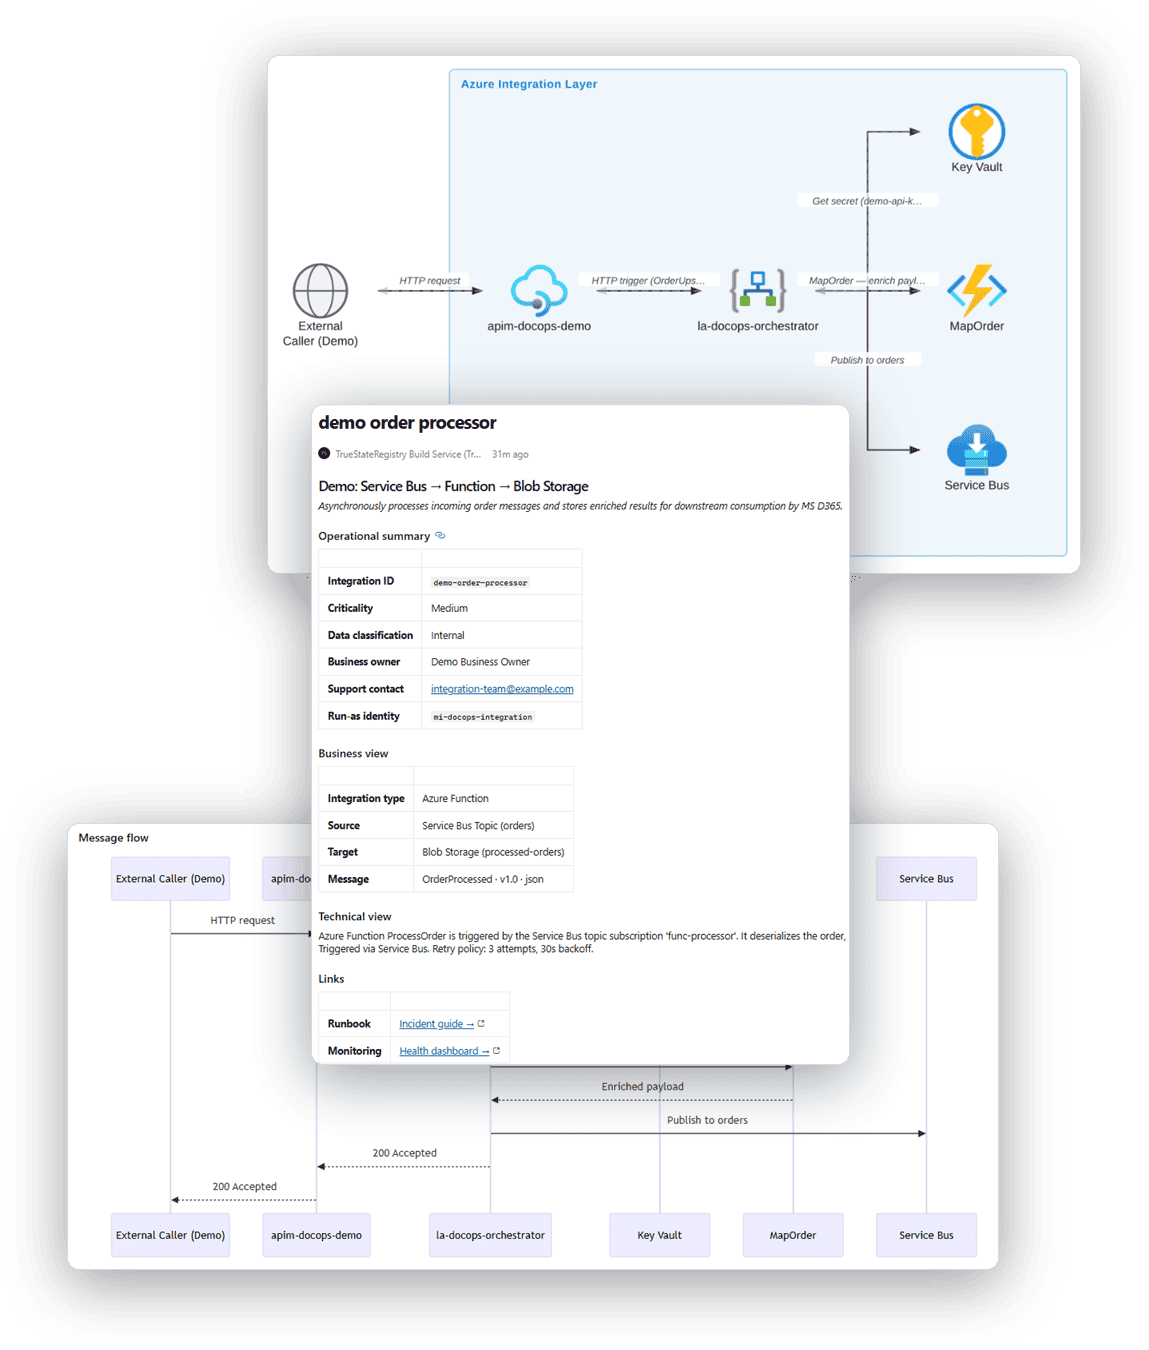This screenshot has width=1149, height=1350.
Task: Click the Key Vault key icon
Action: point(977,131)
